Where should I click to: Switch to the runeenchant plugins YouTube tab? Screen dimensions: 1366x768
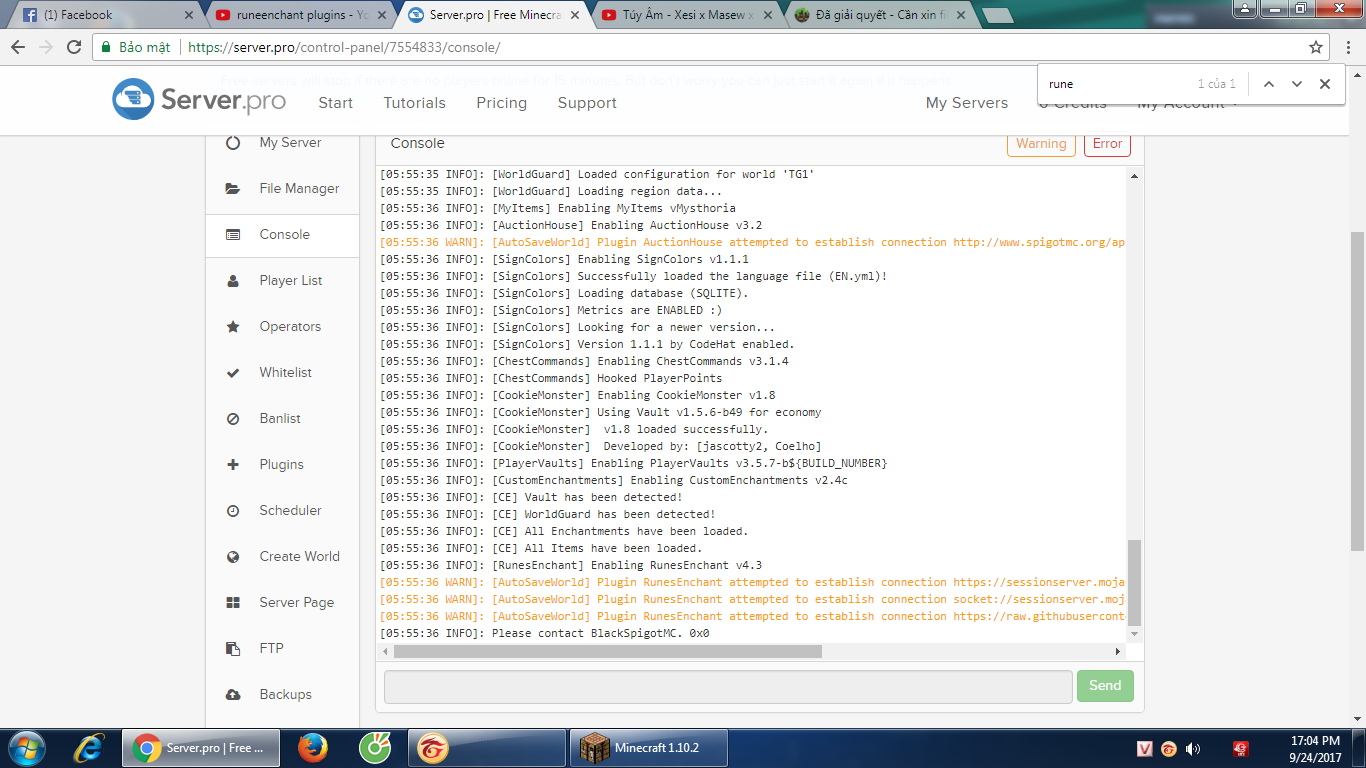tap(299, 15)
